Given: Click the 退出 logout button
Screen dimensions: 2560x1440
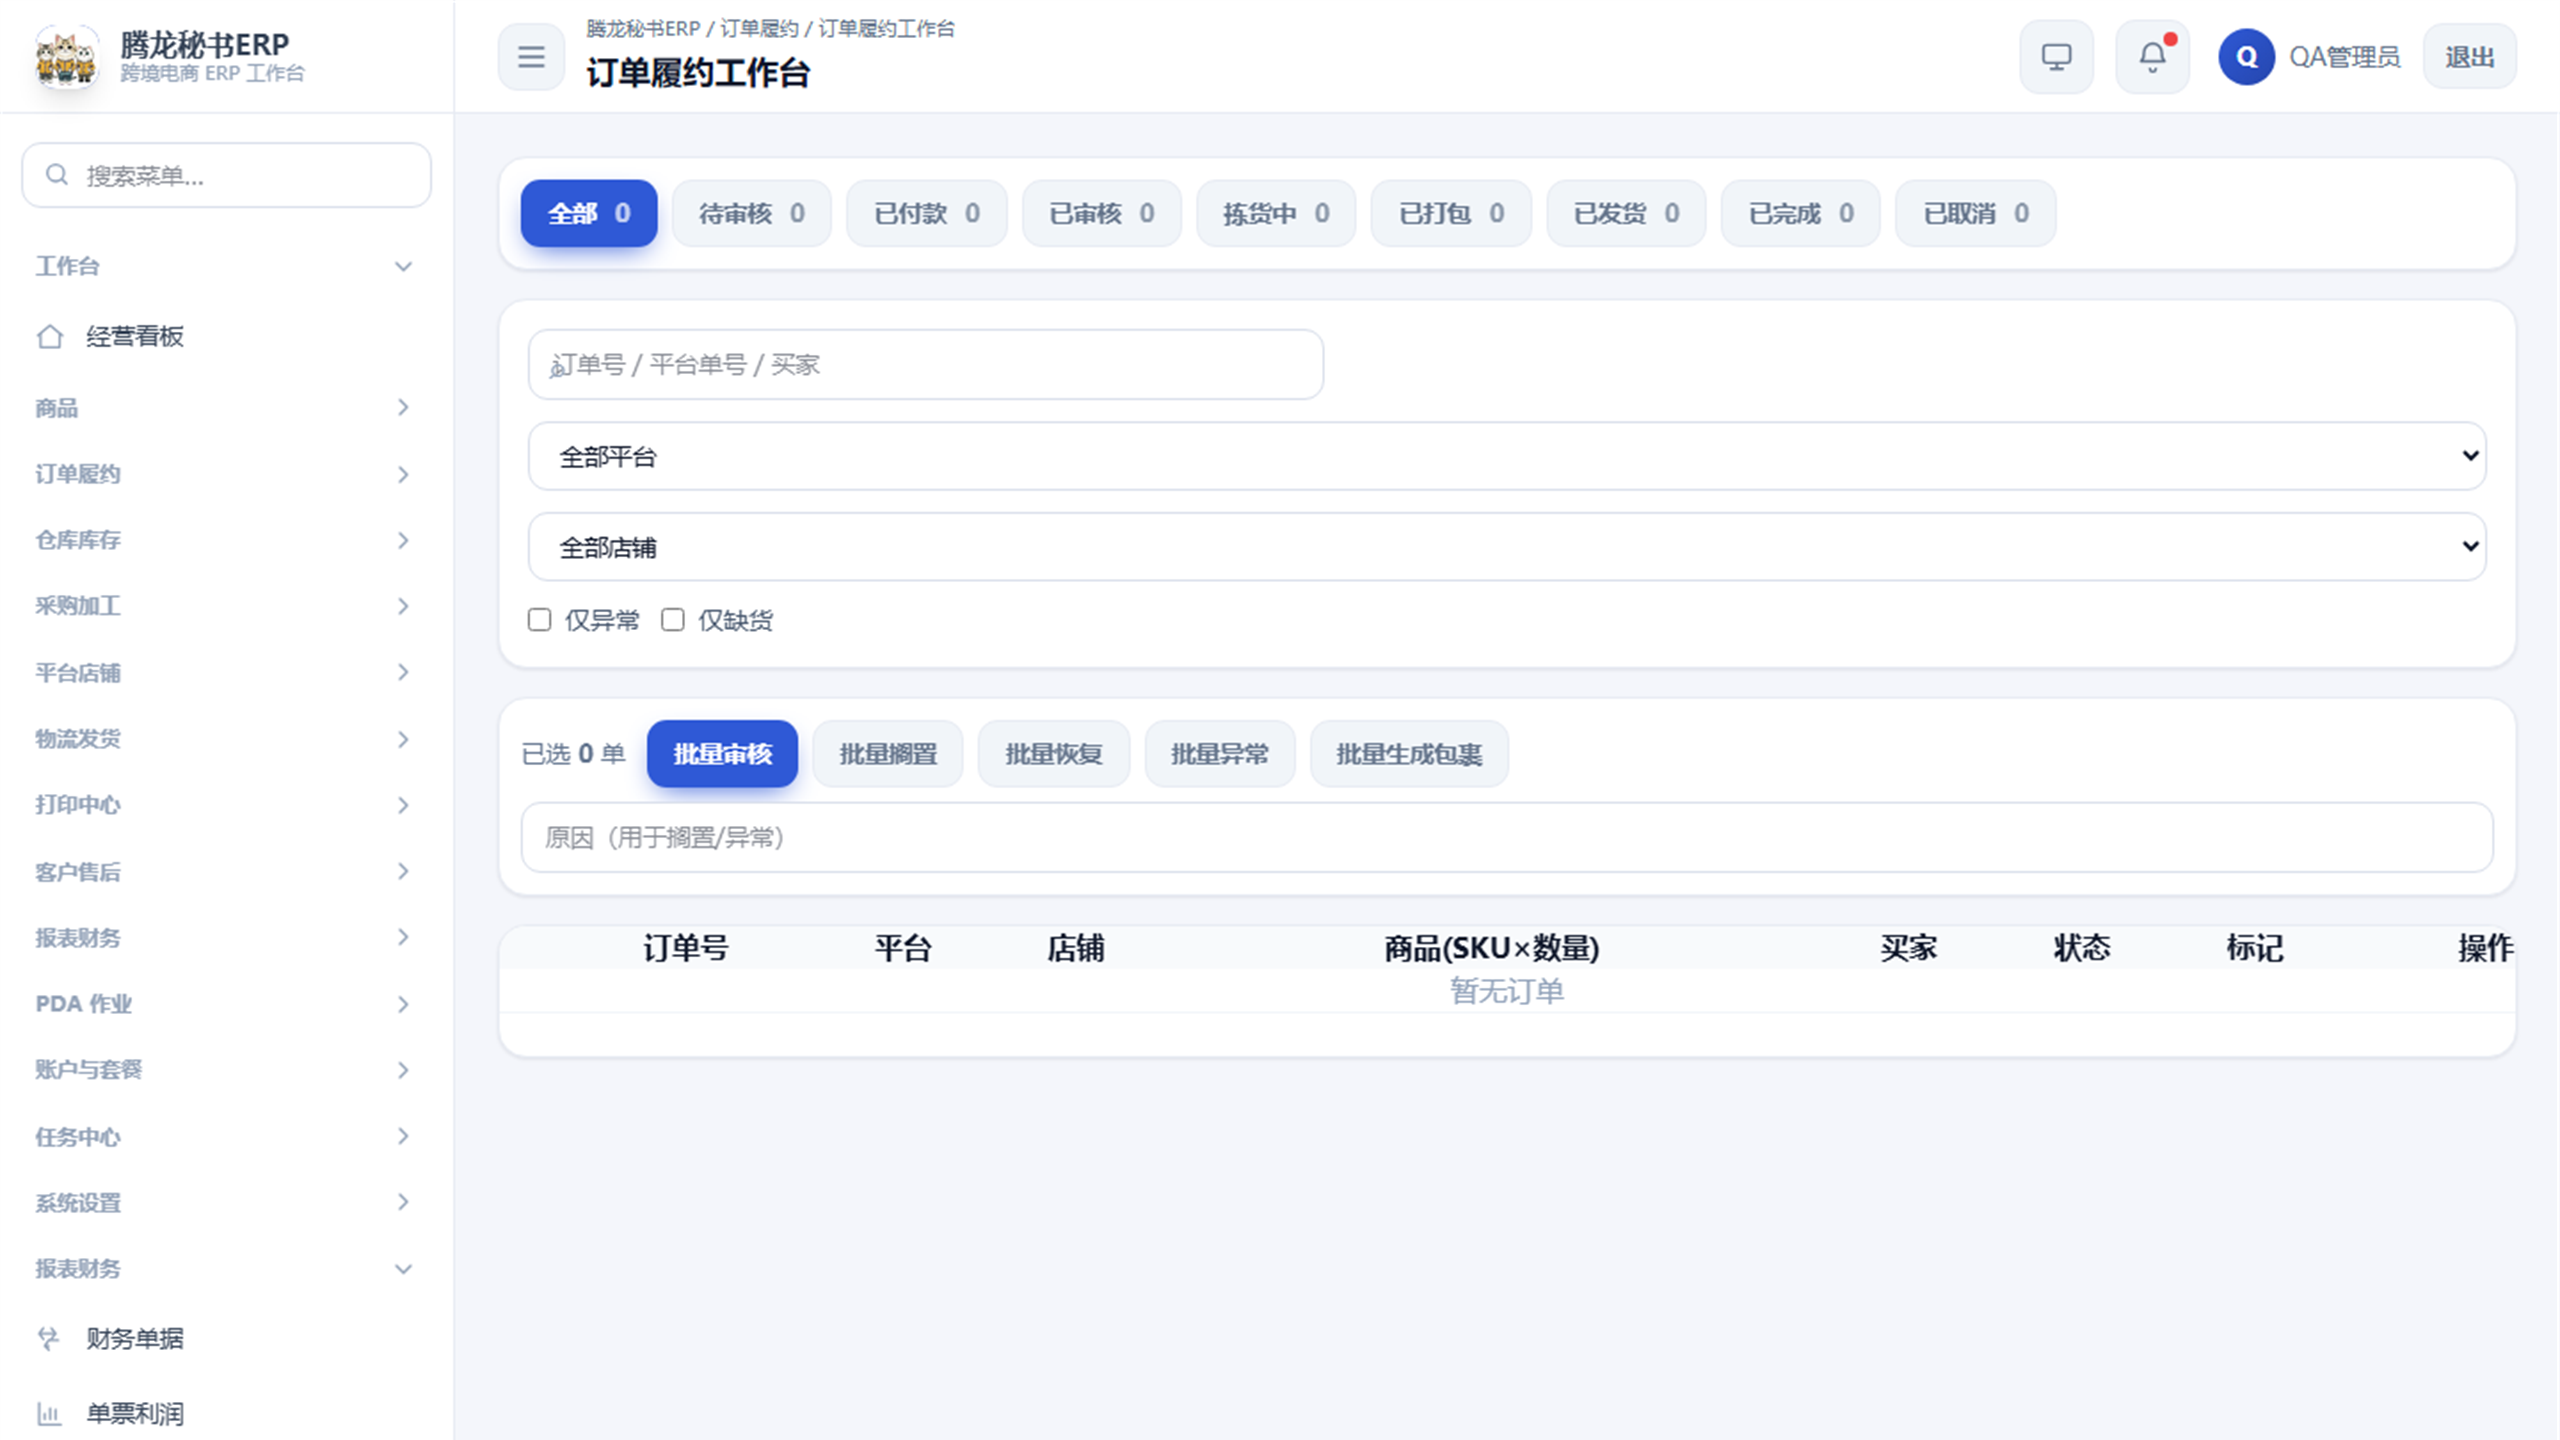Looking at the screenshot, I should pyautogui.click(x=2469, y=57).
